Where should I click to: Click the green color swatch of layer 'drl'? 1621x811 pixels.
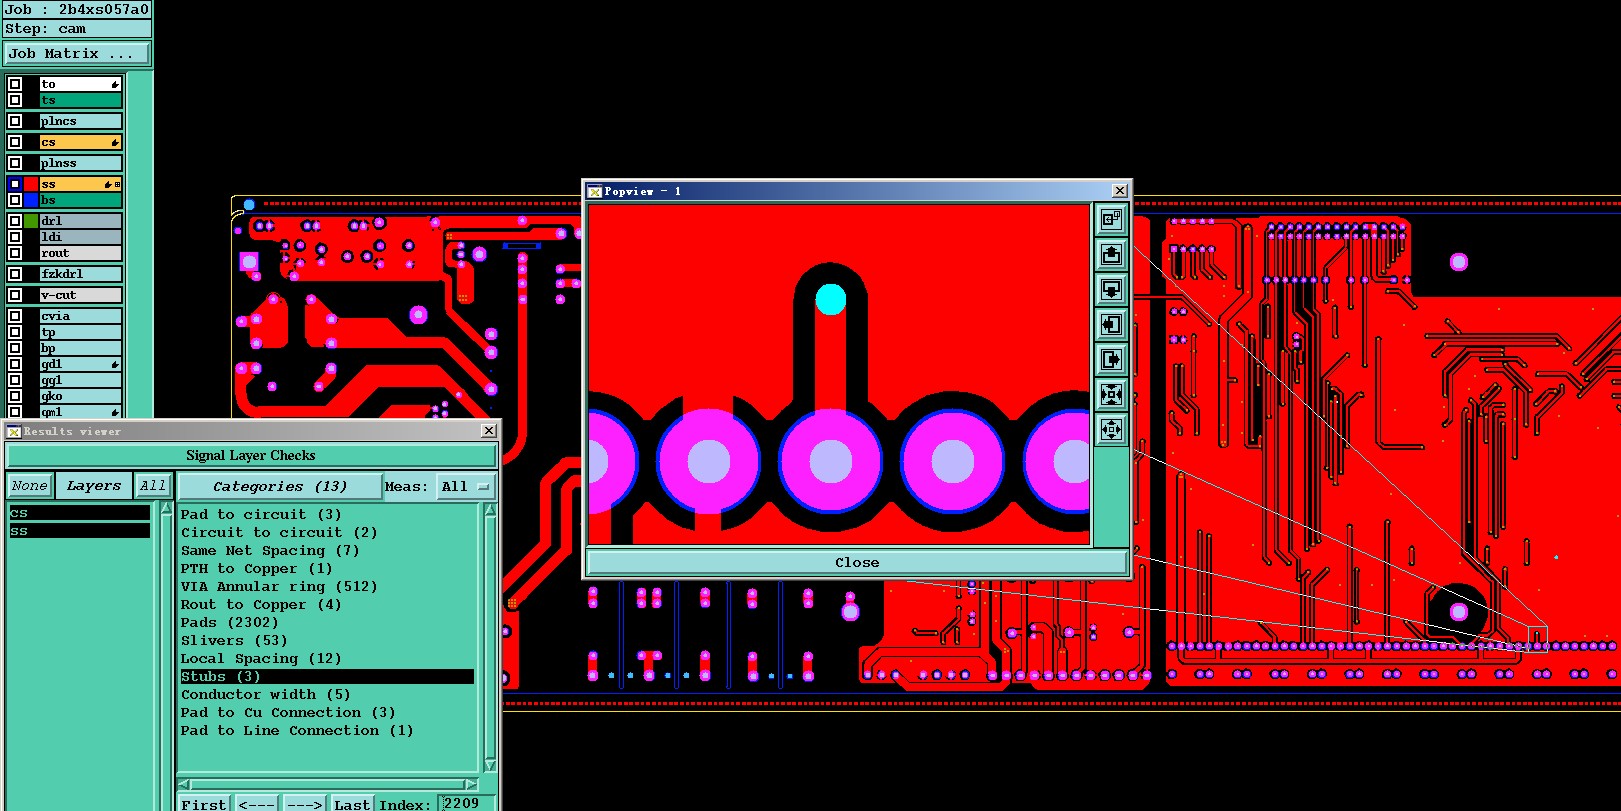(x=31, y=221)
